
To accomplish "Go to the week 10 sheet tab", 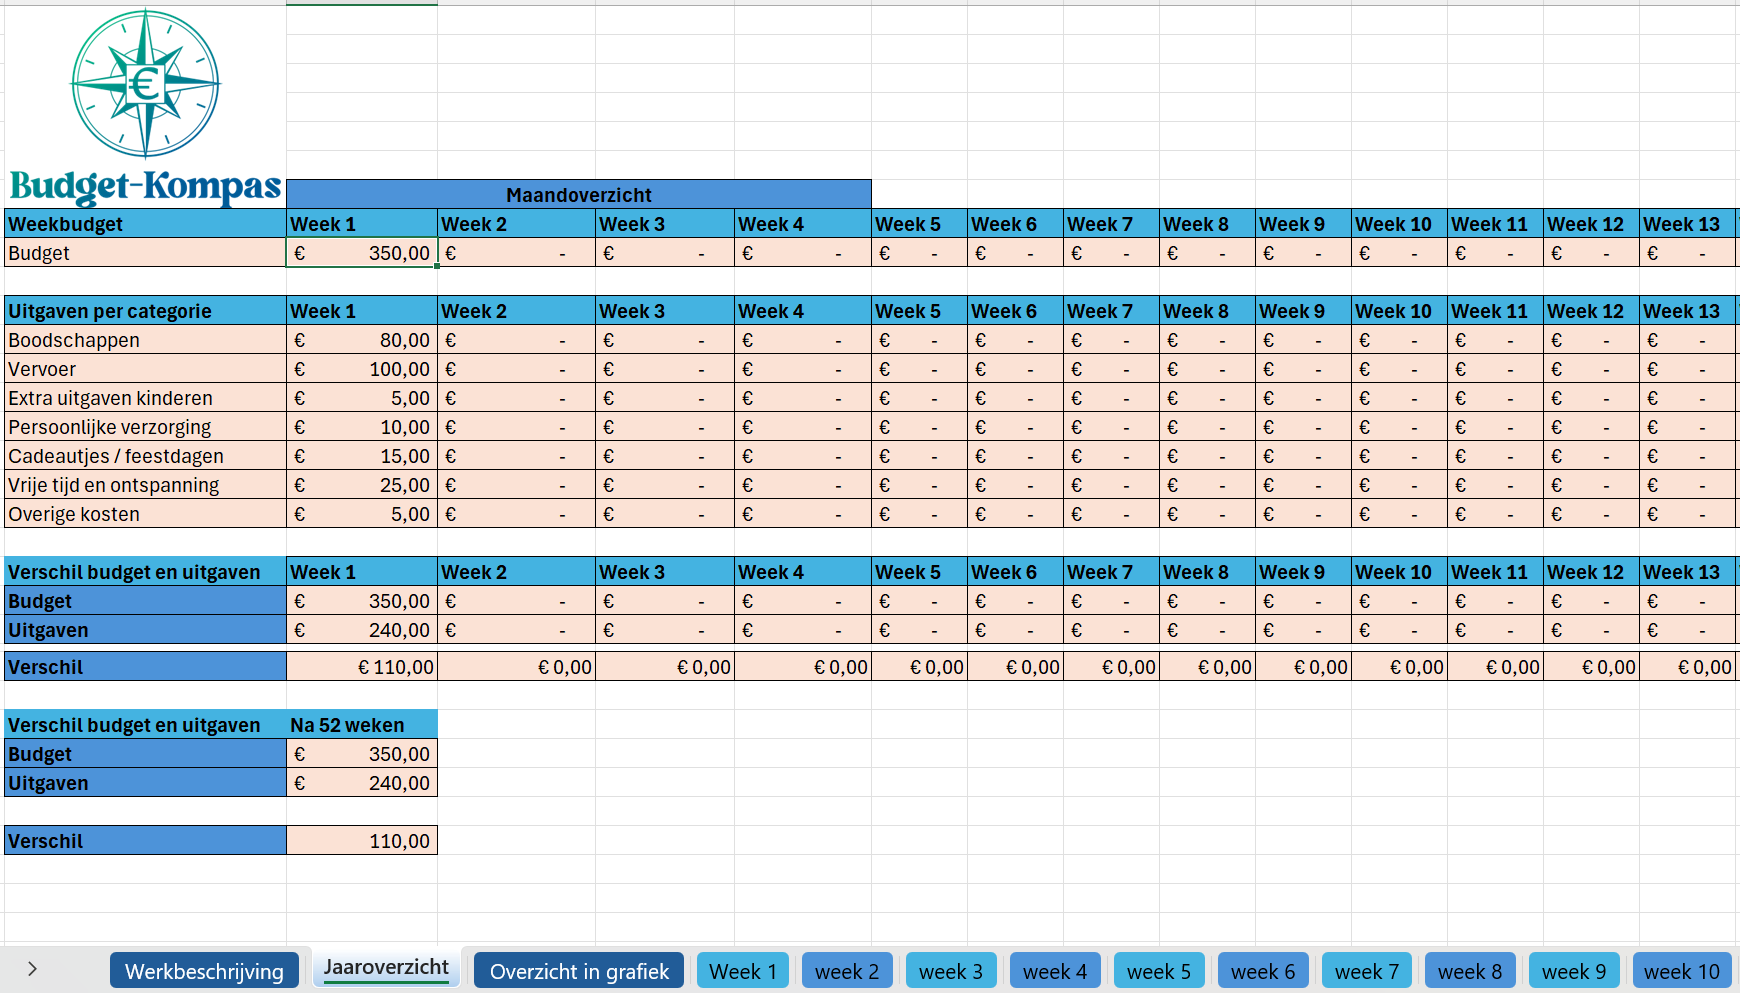I will (x=1681, y=971).
